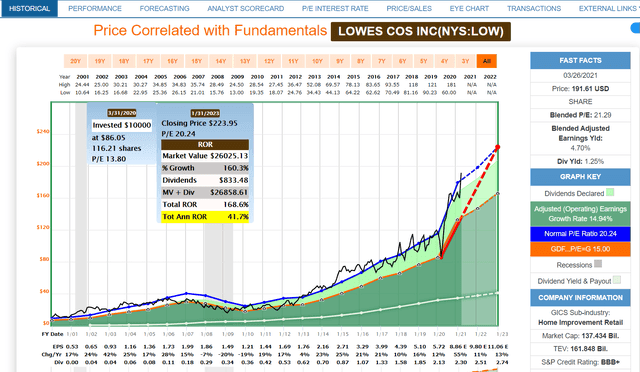Image resolution: width=640 pixels, height=372 pixels.
Task: Click the red forecast endpoint marker
Action: 498,147
